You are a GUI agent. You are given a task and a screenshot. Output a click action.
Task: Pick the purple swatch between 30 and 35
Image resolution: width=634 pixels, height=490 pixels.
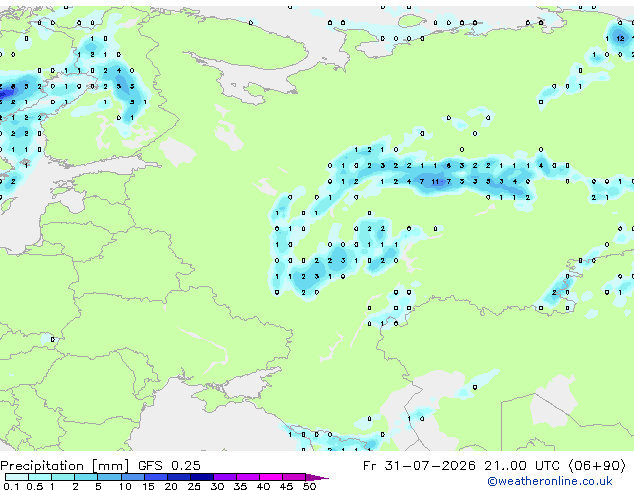(x=225, y=477)
